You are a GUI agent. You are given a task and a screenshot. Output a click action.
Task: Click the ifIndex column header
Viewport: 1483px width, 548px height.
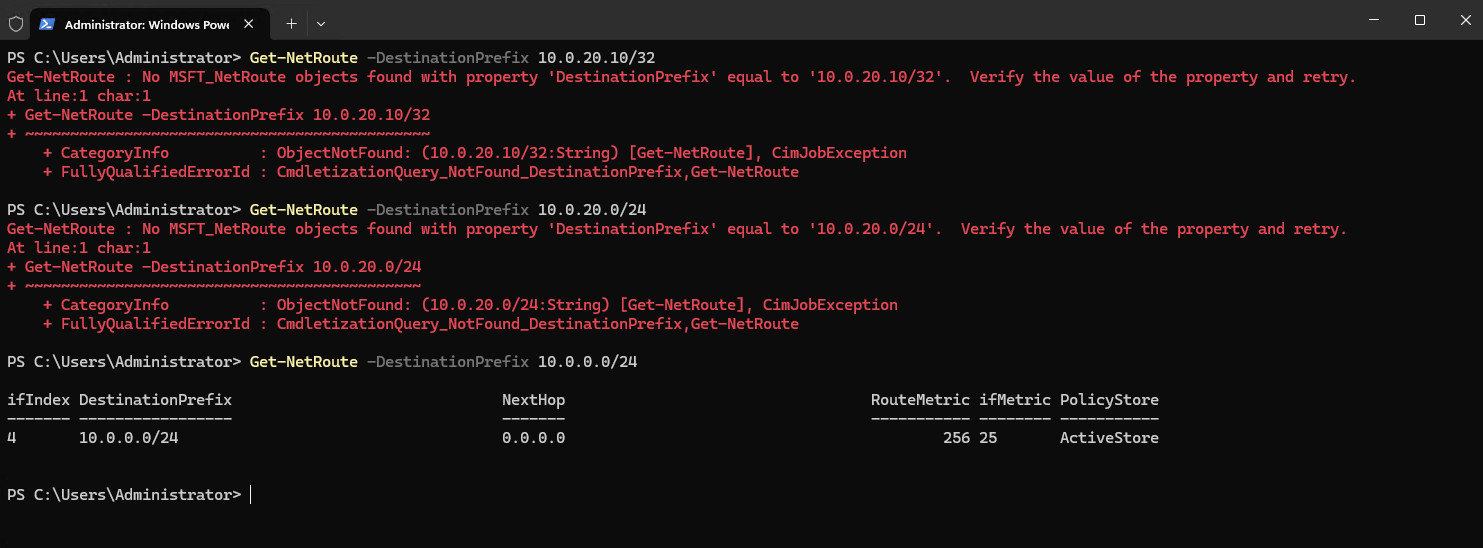click(x=38, y=400)
